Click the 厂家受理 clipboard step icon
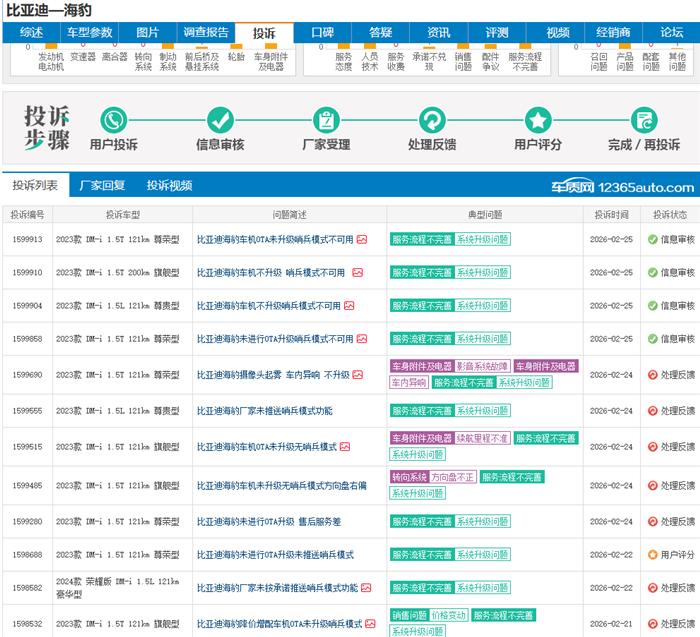The image size is (700, 637). (x=326, y=120)
